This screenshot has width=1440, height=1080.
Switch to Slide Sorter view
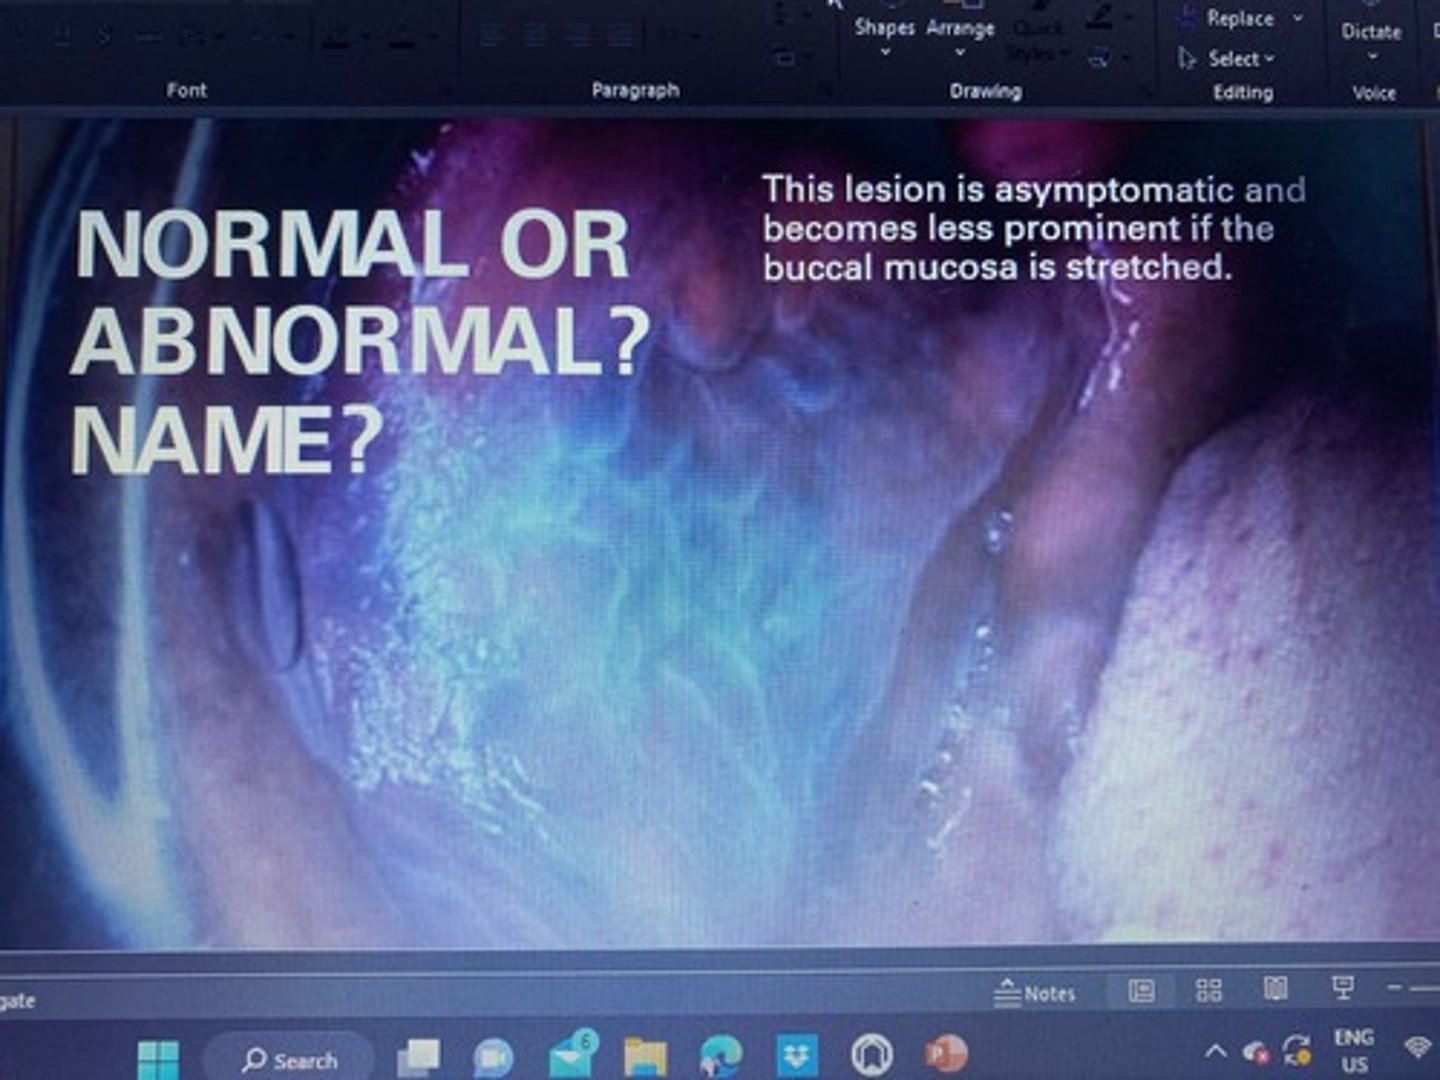1208,990
